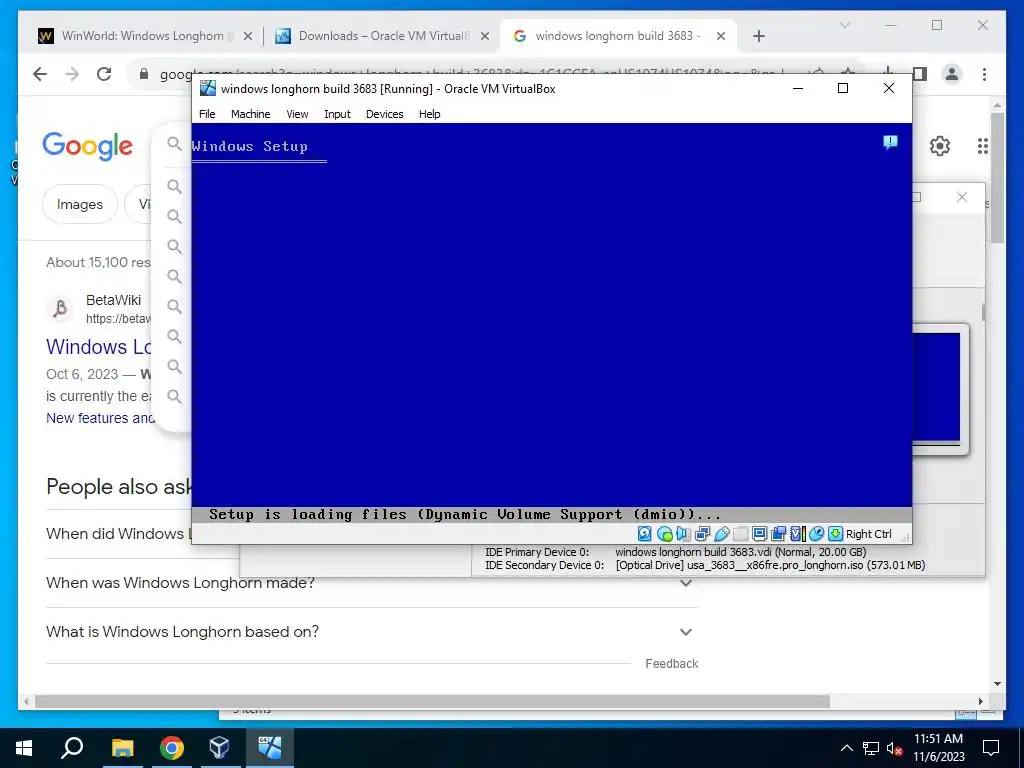
Task: Show hidden system tray icons chevron
Action: (846, 748)
